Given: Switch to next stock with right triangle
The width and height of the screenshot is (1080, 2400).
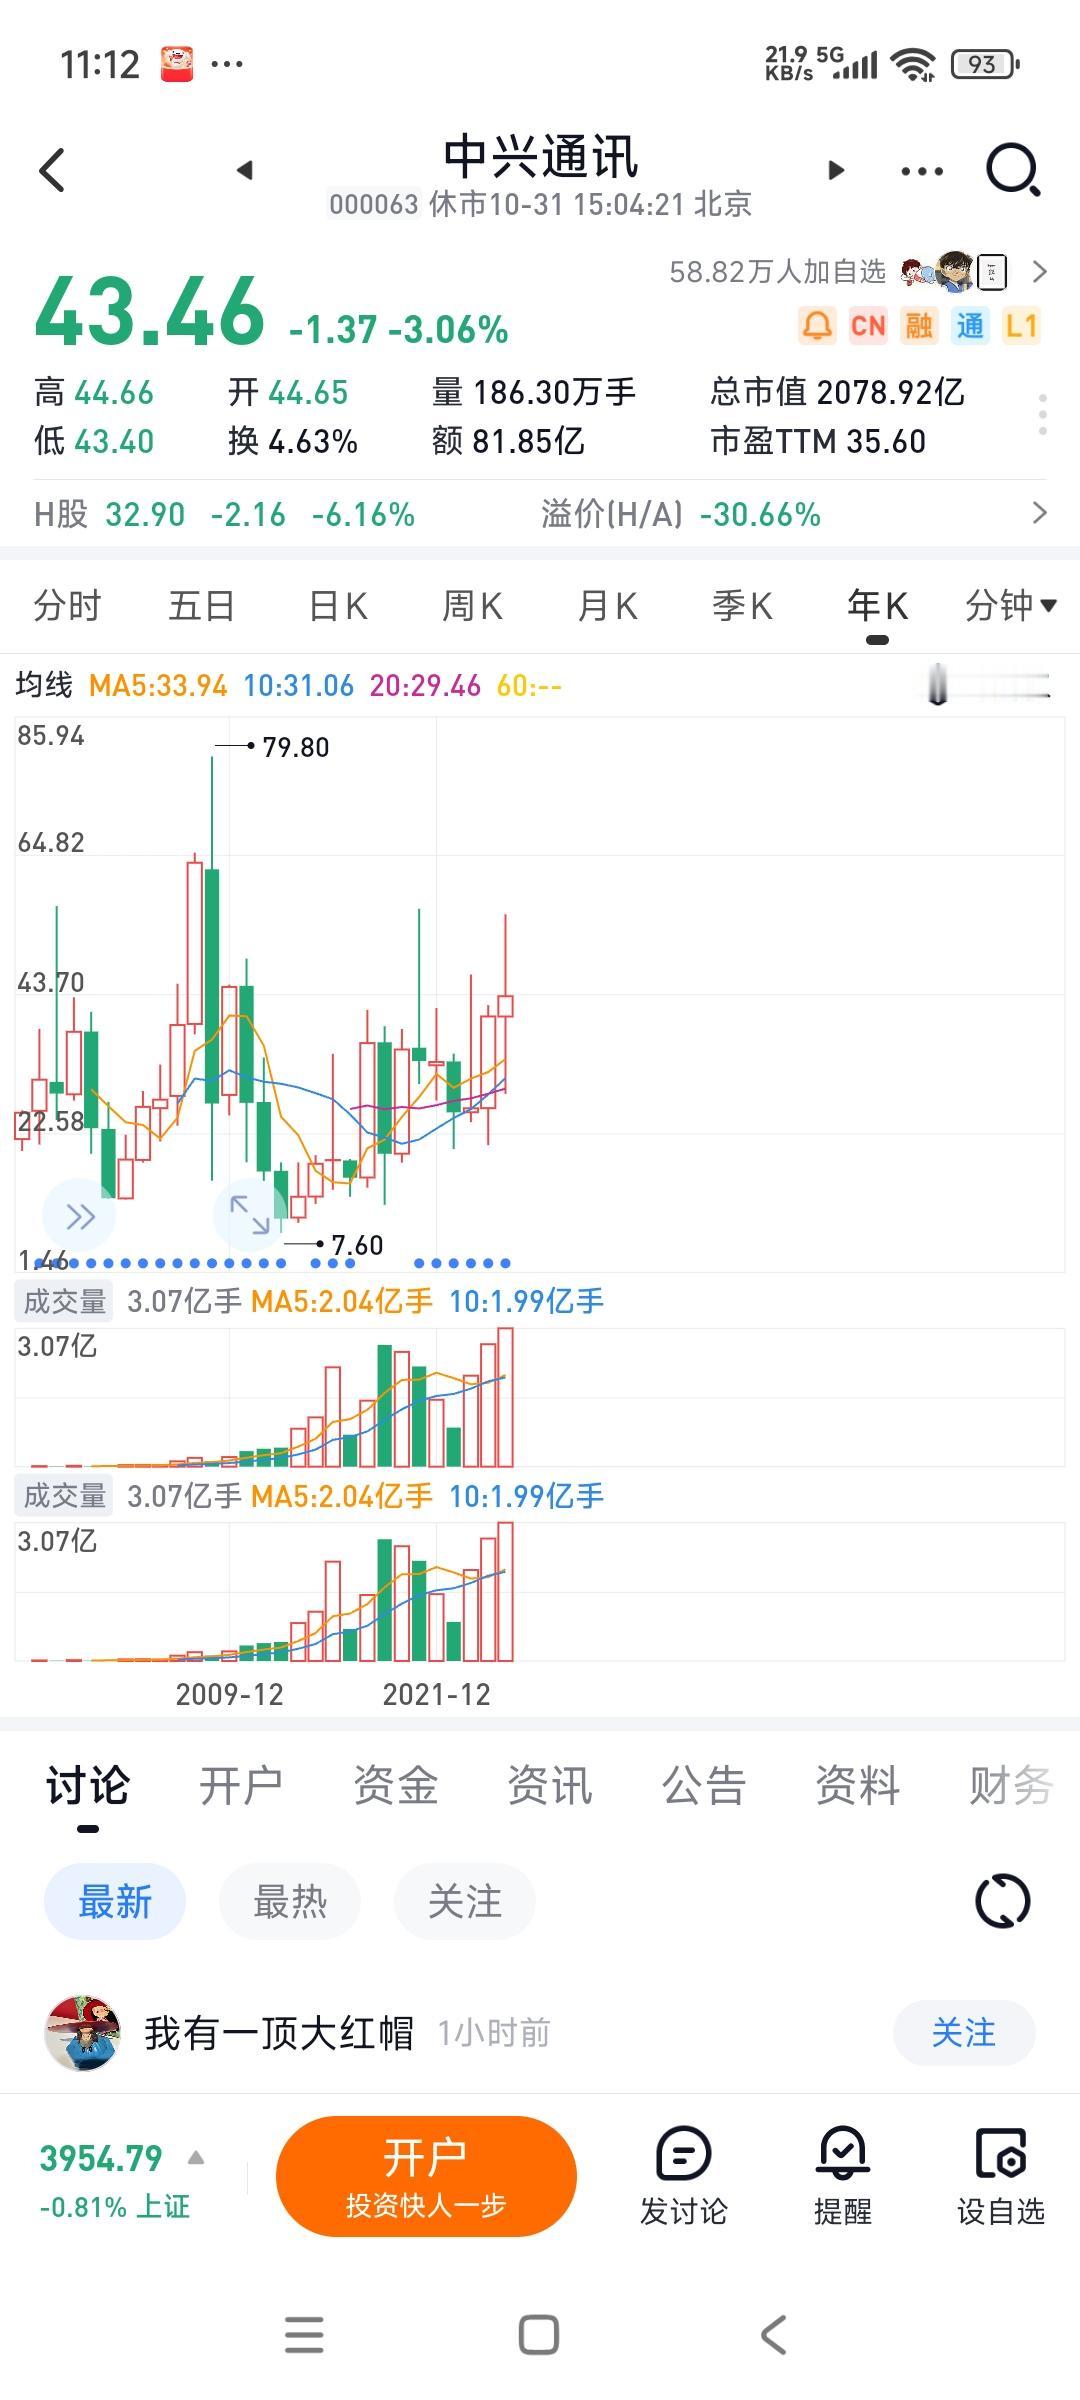Looking at the screenshot, I should pos(836,170).
